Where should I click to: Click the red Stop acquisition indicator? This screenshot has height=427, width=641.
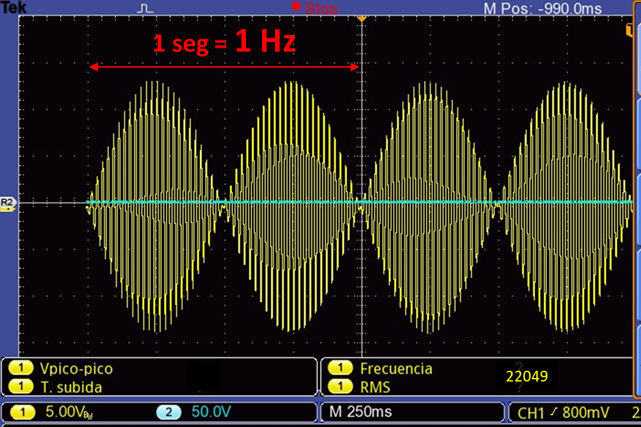click(315, 8)
